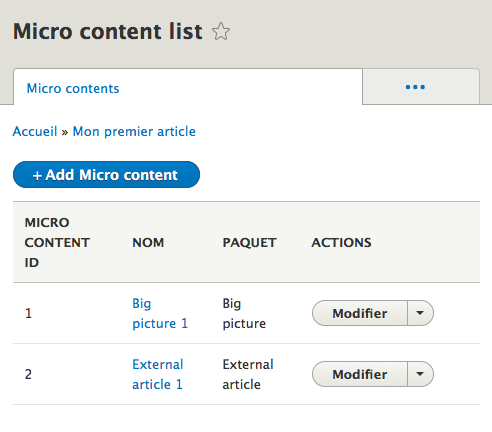
Task: Click the NOM column header
Action: [x=148, y=242]
